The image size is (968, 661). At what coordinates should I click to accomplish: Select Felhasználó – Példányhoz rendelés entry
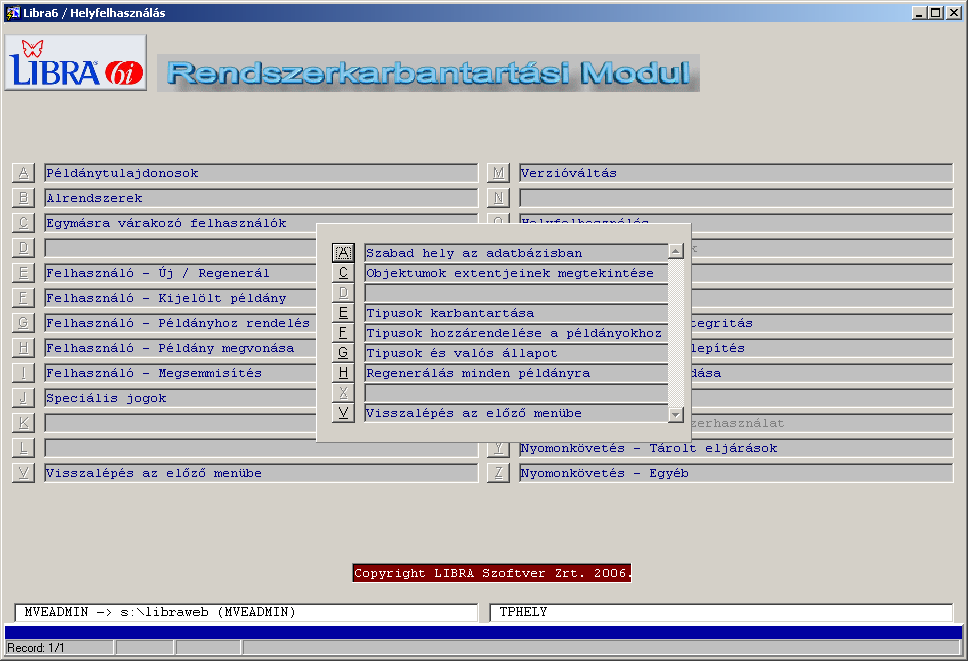[x=180, y=323]
